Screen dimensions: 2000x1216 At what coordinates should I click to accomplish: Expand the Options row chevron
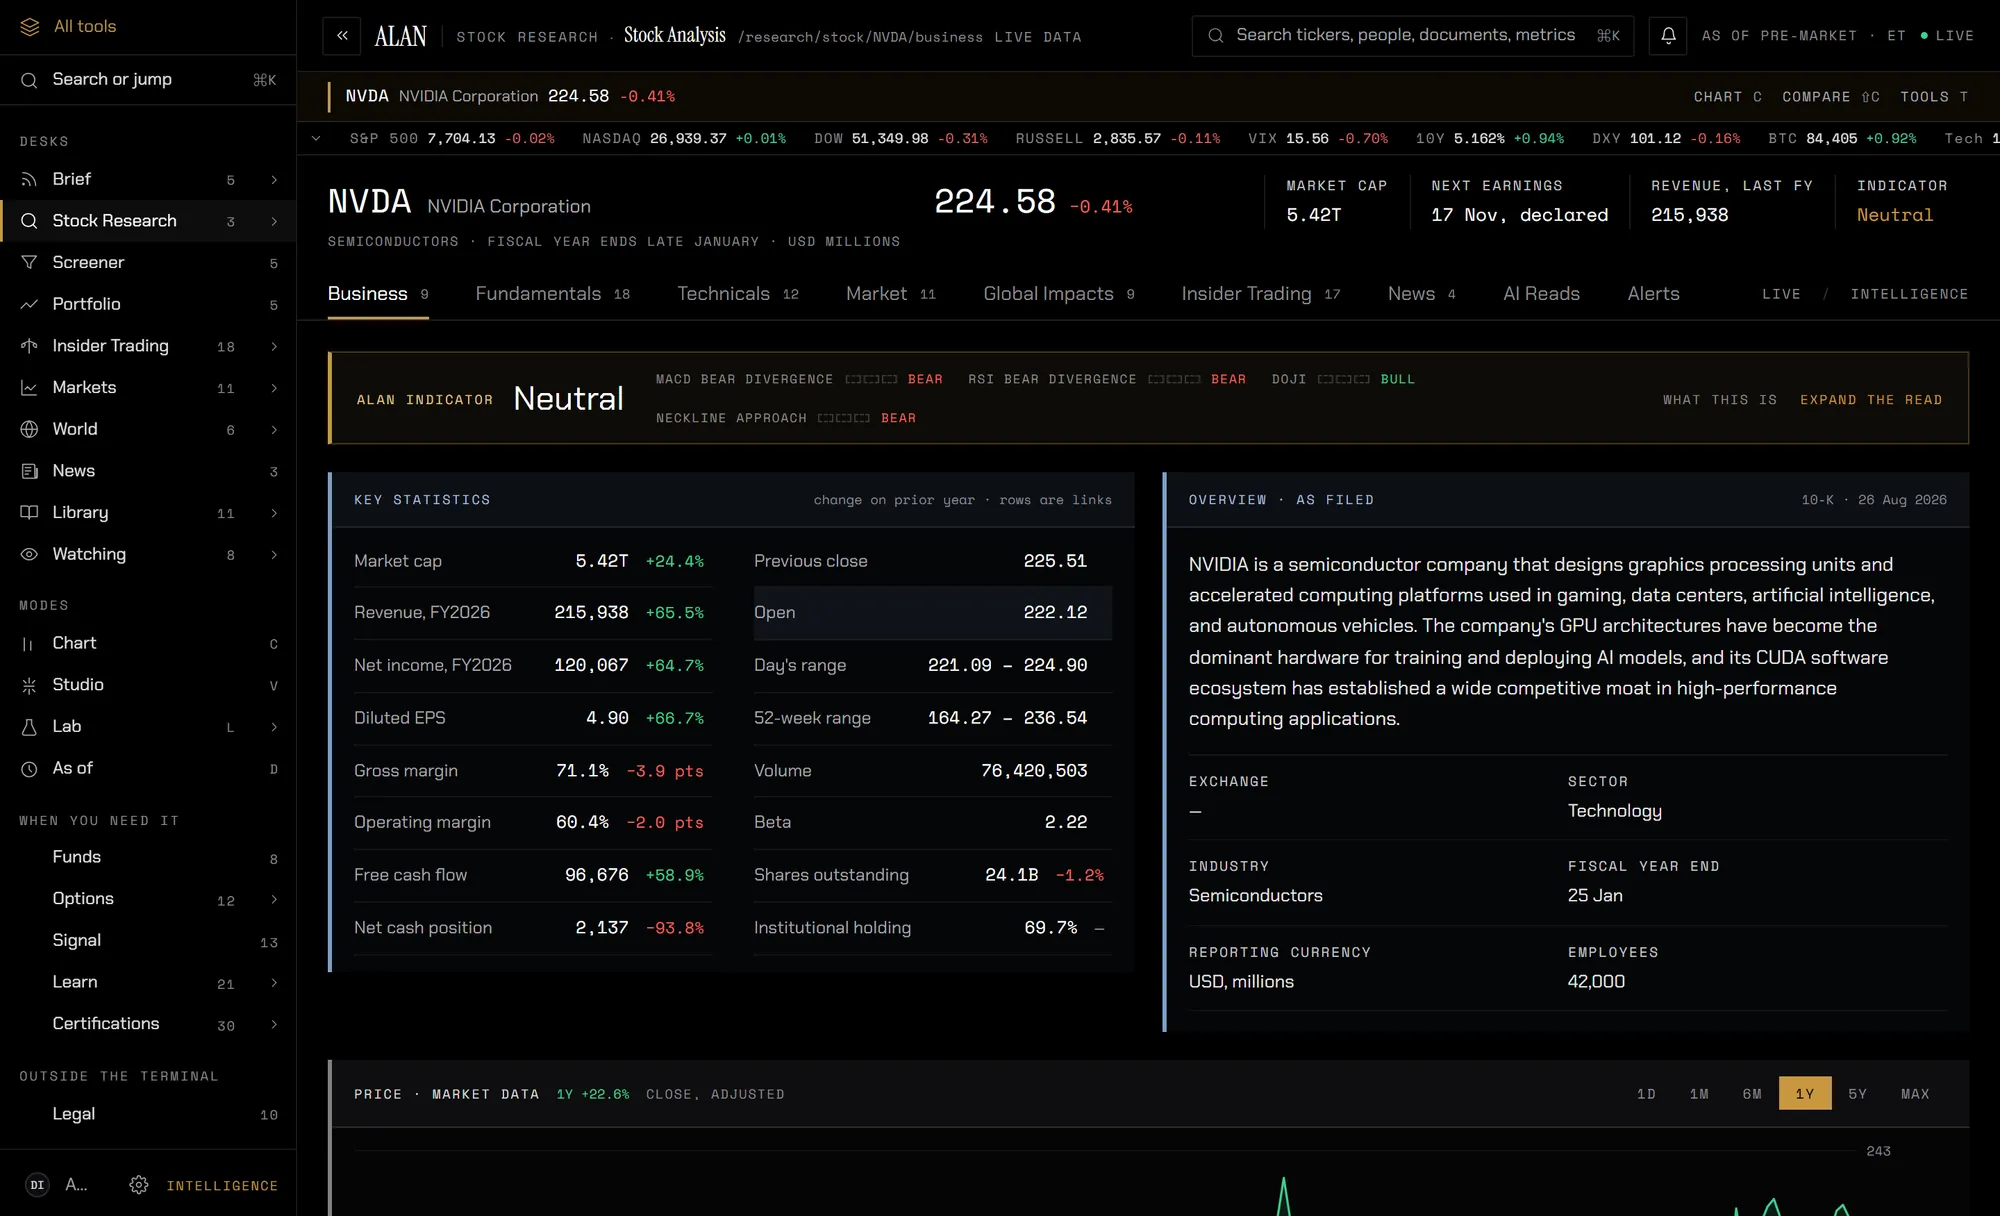(x=274, y=899)
